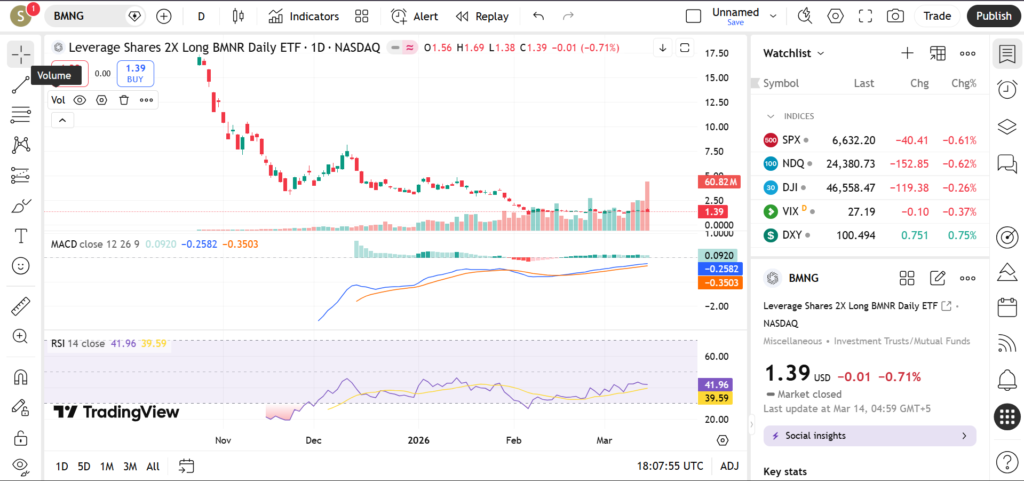Select the Text tool in left toolbar

pos(20,236)
